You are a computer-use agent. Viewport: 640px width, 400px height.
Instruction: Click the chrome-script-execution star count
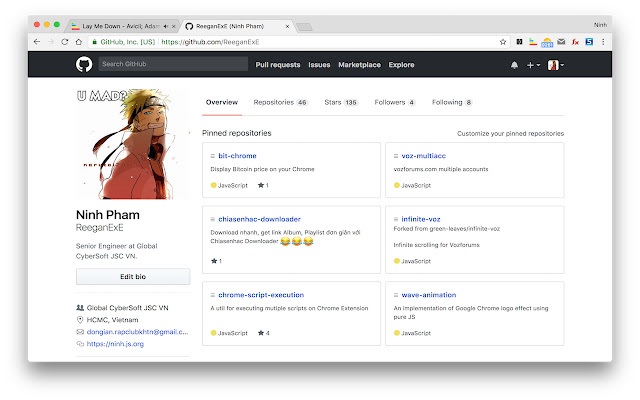264,333
